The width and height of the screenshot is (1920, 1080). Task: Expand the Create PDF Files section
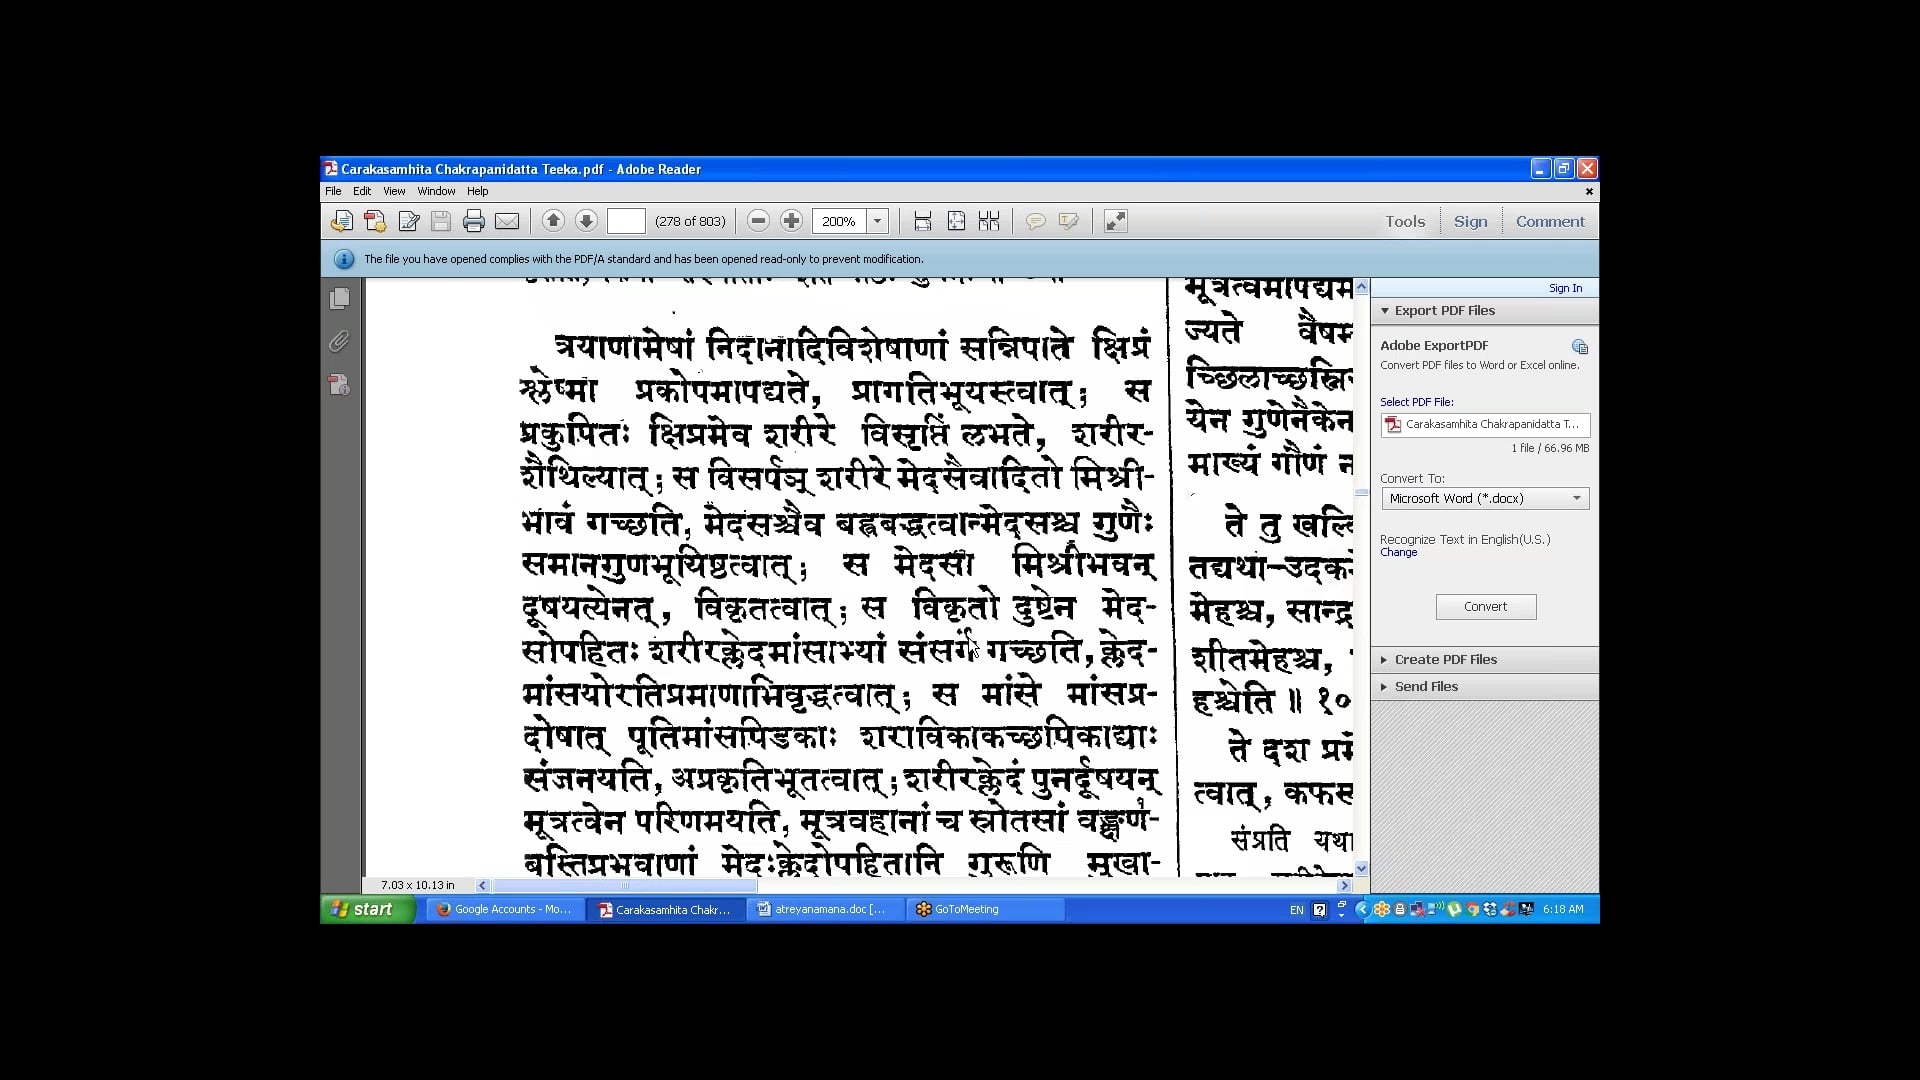point(1445,660)
